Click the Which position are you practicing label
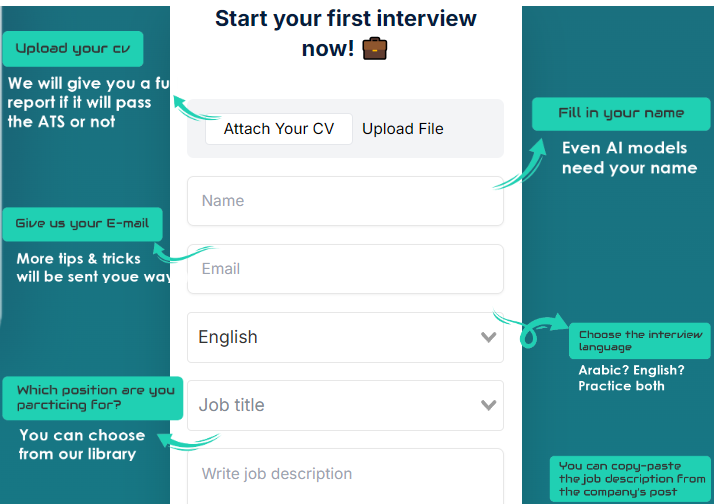 [x=94, y=398]
